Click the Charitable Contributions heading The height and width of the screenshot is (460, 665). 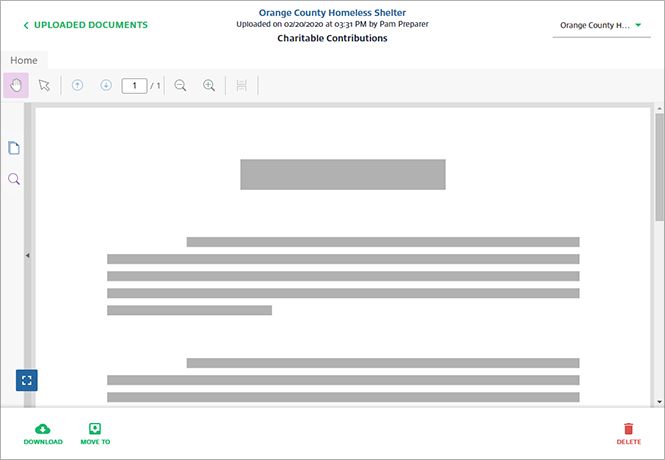pos(332,38)
